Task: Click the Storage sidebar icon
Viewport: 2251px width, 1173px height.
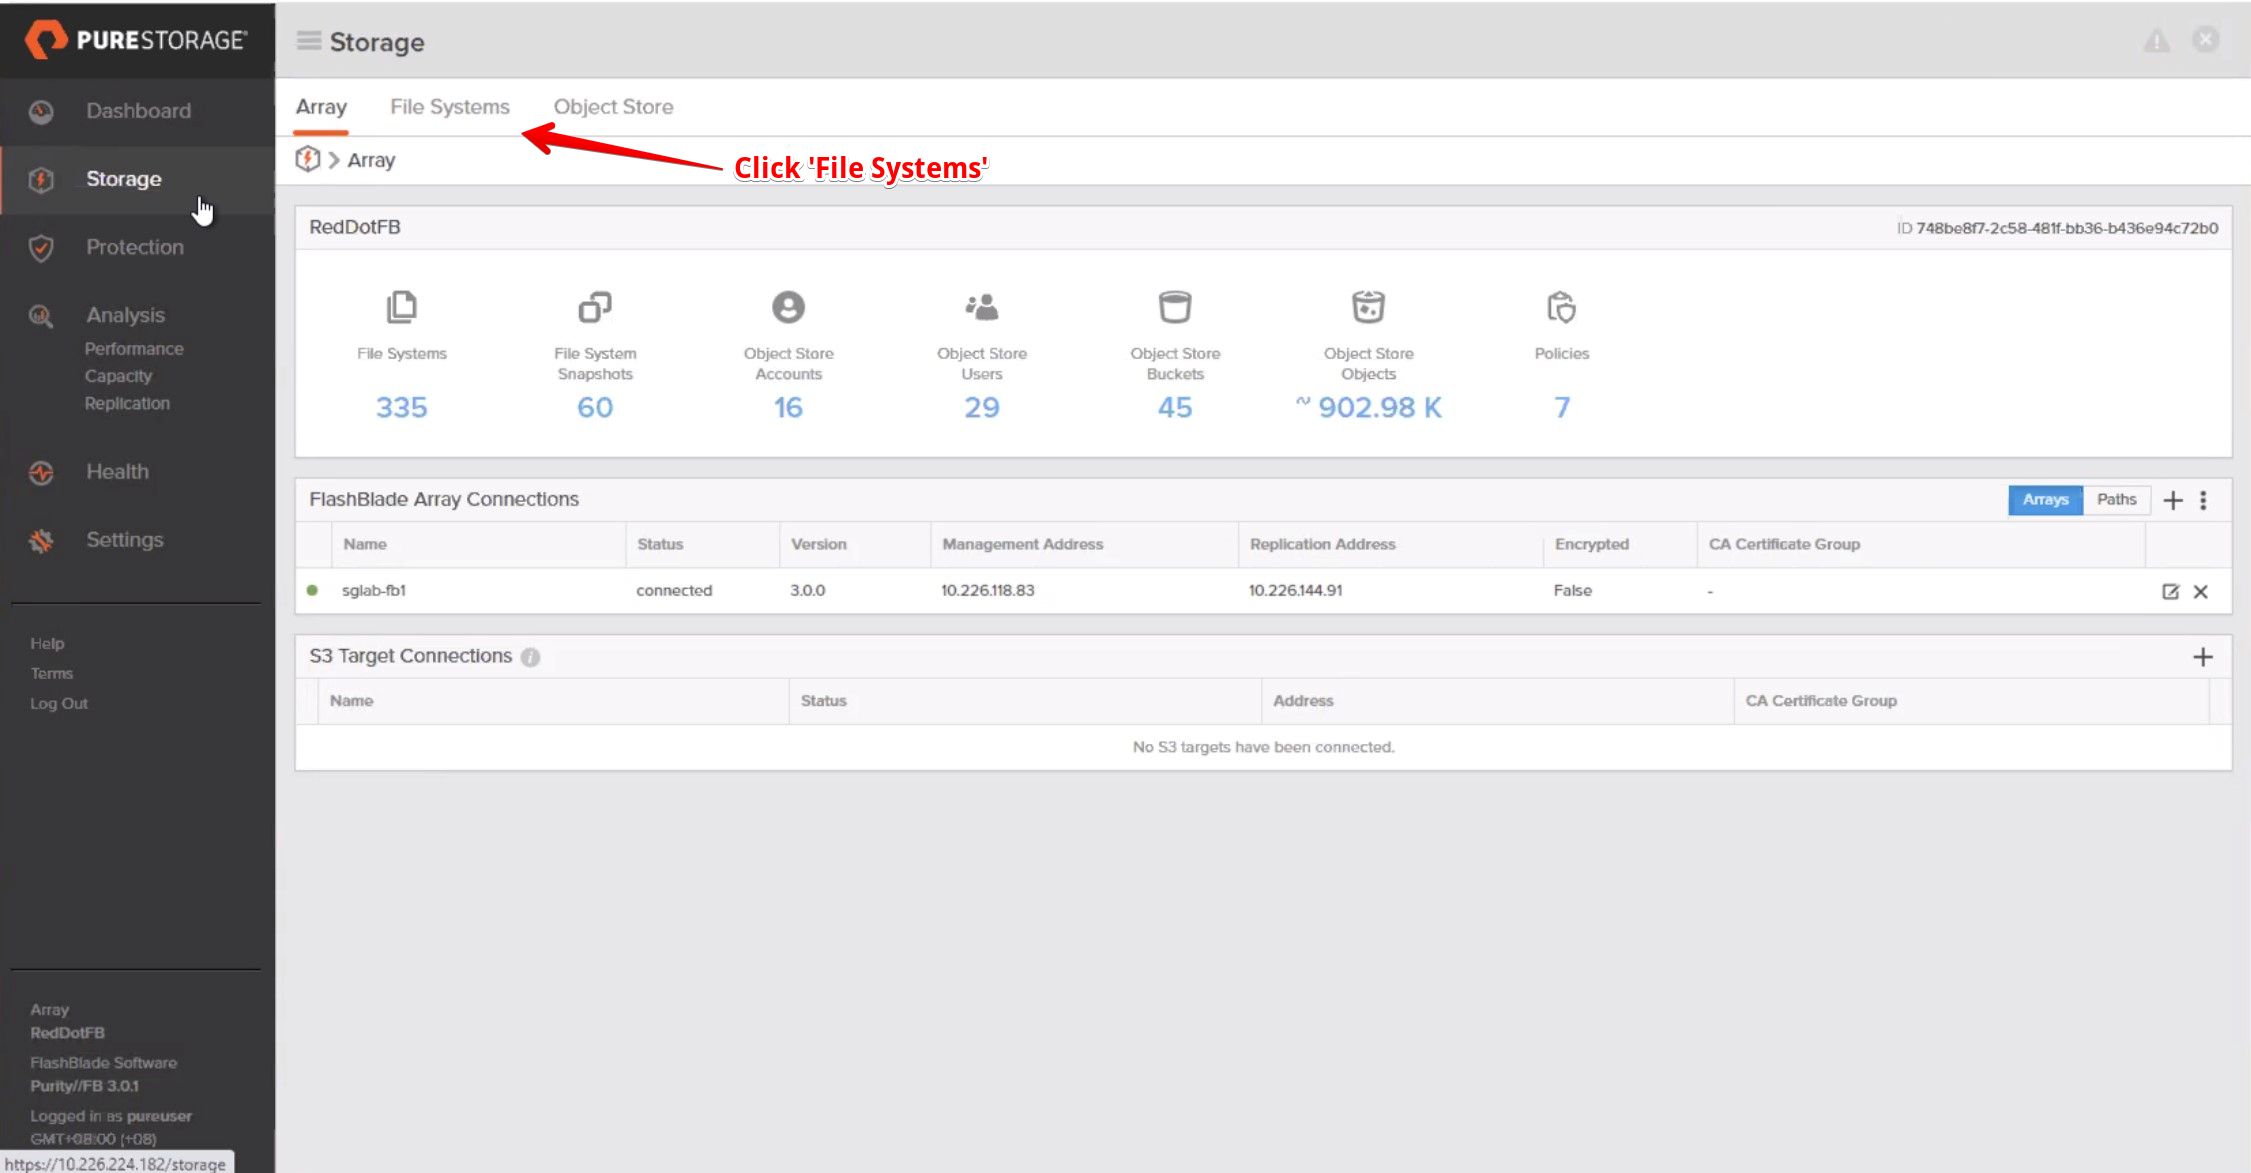Action: (x=41, y=179)
